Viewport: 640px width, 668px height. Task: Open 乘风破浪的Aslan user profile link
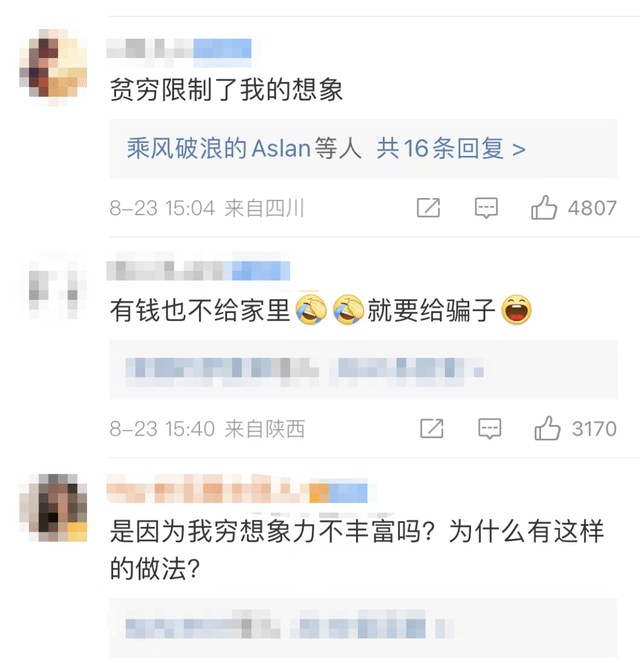tap(219, 149)
